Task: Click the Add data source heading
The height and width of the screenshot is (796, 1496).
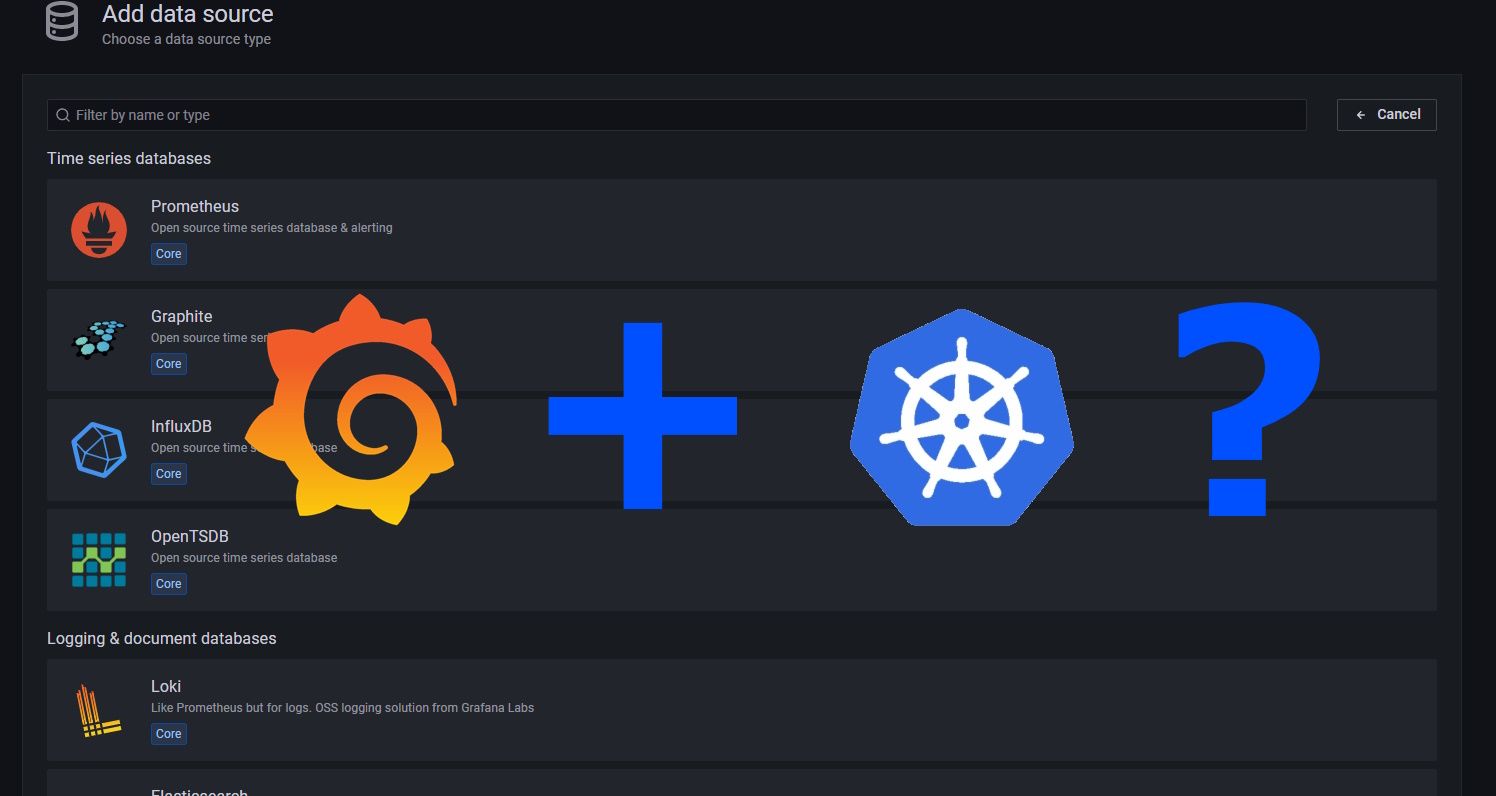Action: pyautogui.click(x=187, y=14)
